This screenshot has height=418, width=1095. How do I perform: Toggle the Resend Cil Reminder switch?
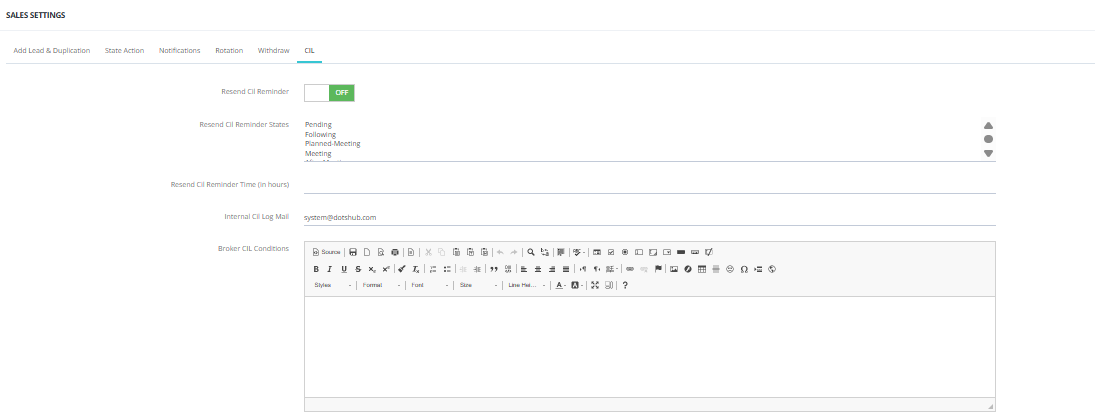tap(330, 93)
